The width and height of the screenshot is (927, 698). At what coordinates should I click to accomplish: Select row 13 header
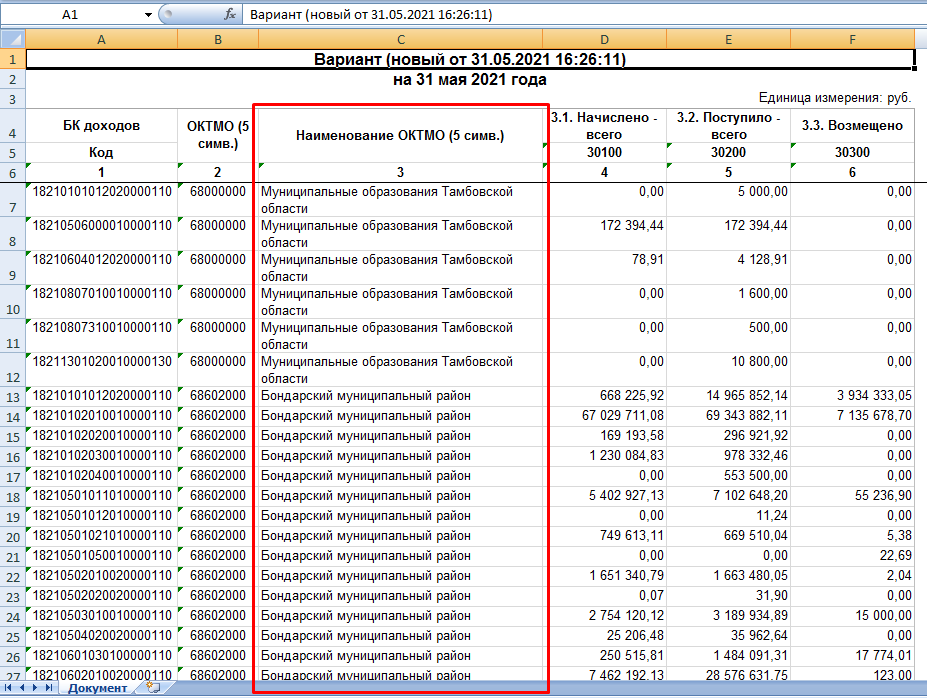click(13, 396)
